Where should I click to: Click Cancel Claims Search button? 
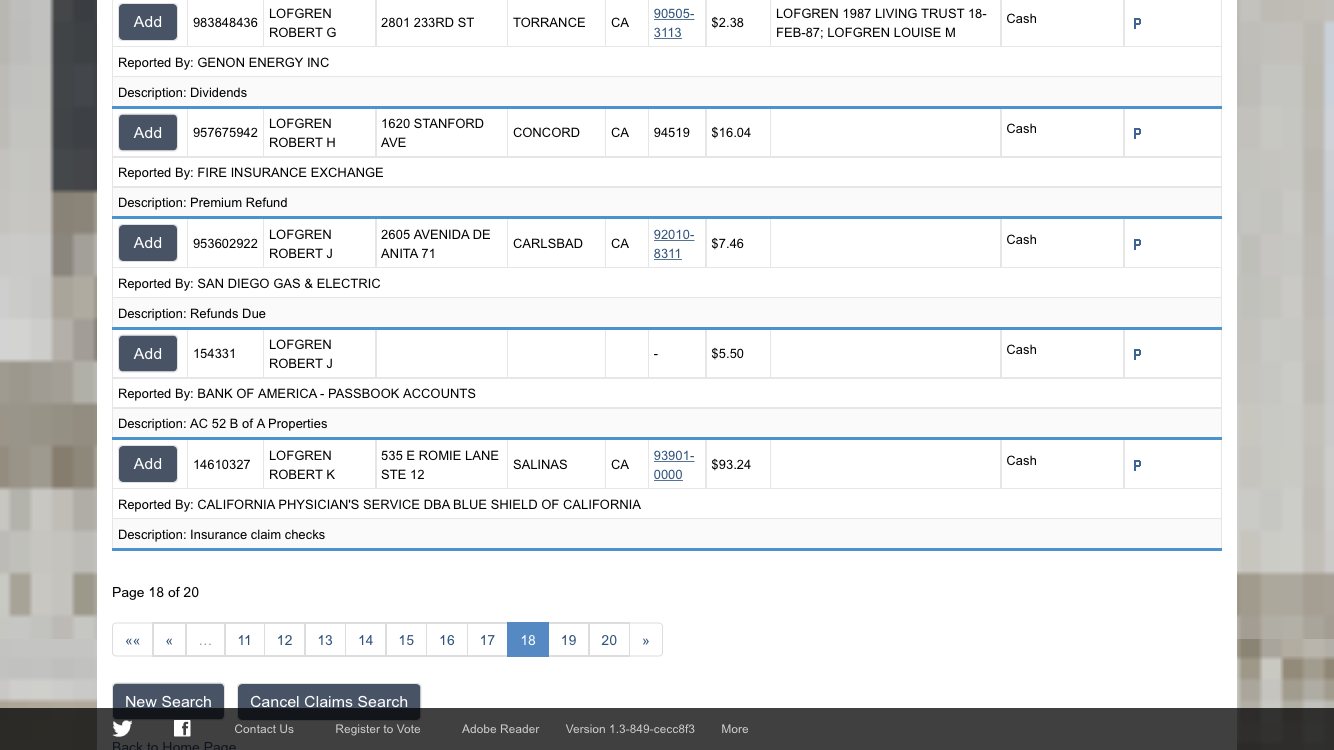click(329, 701)
